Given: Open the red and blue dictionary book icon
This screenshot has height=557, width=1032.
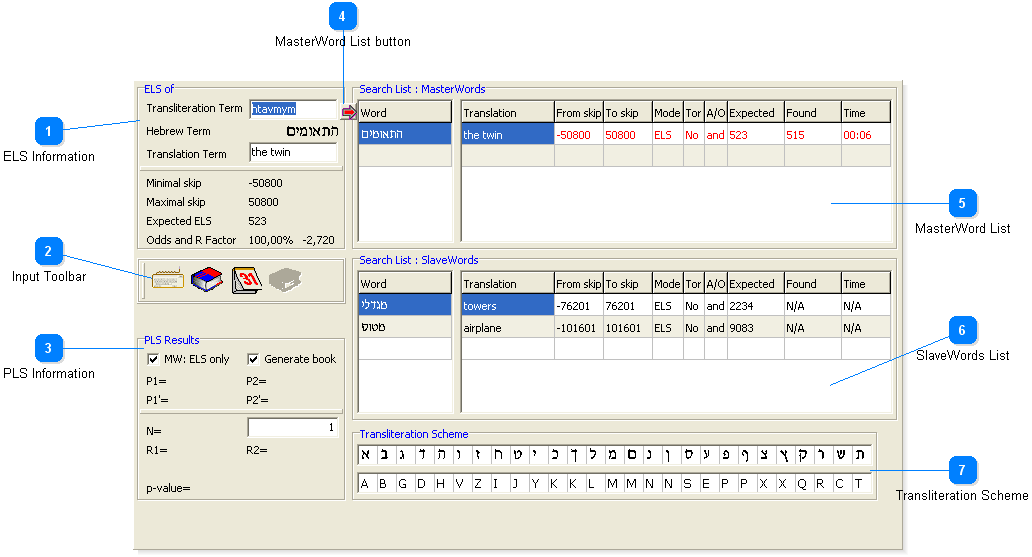Looking at the screenshot, I should 206,280.
